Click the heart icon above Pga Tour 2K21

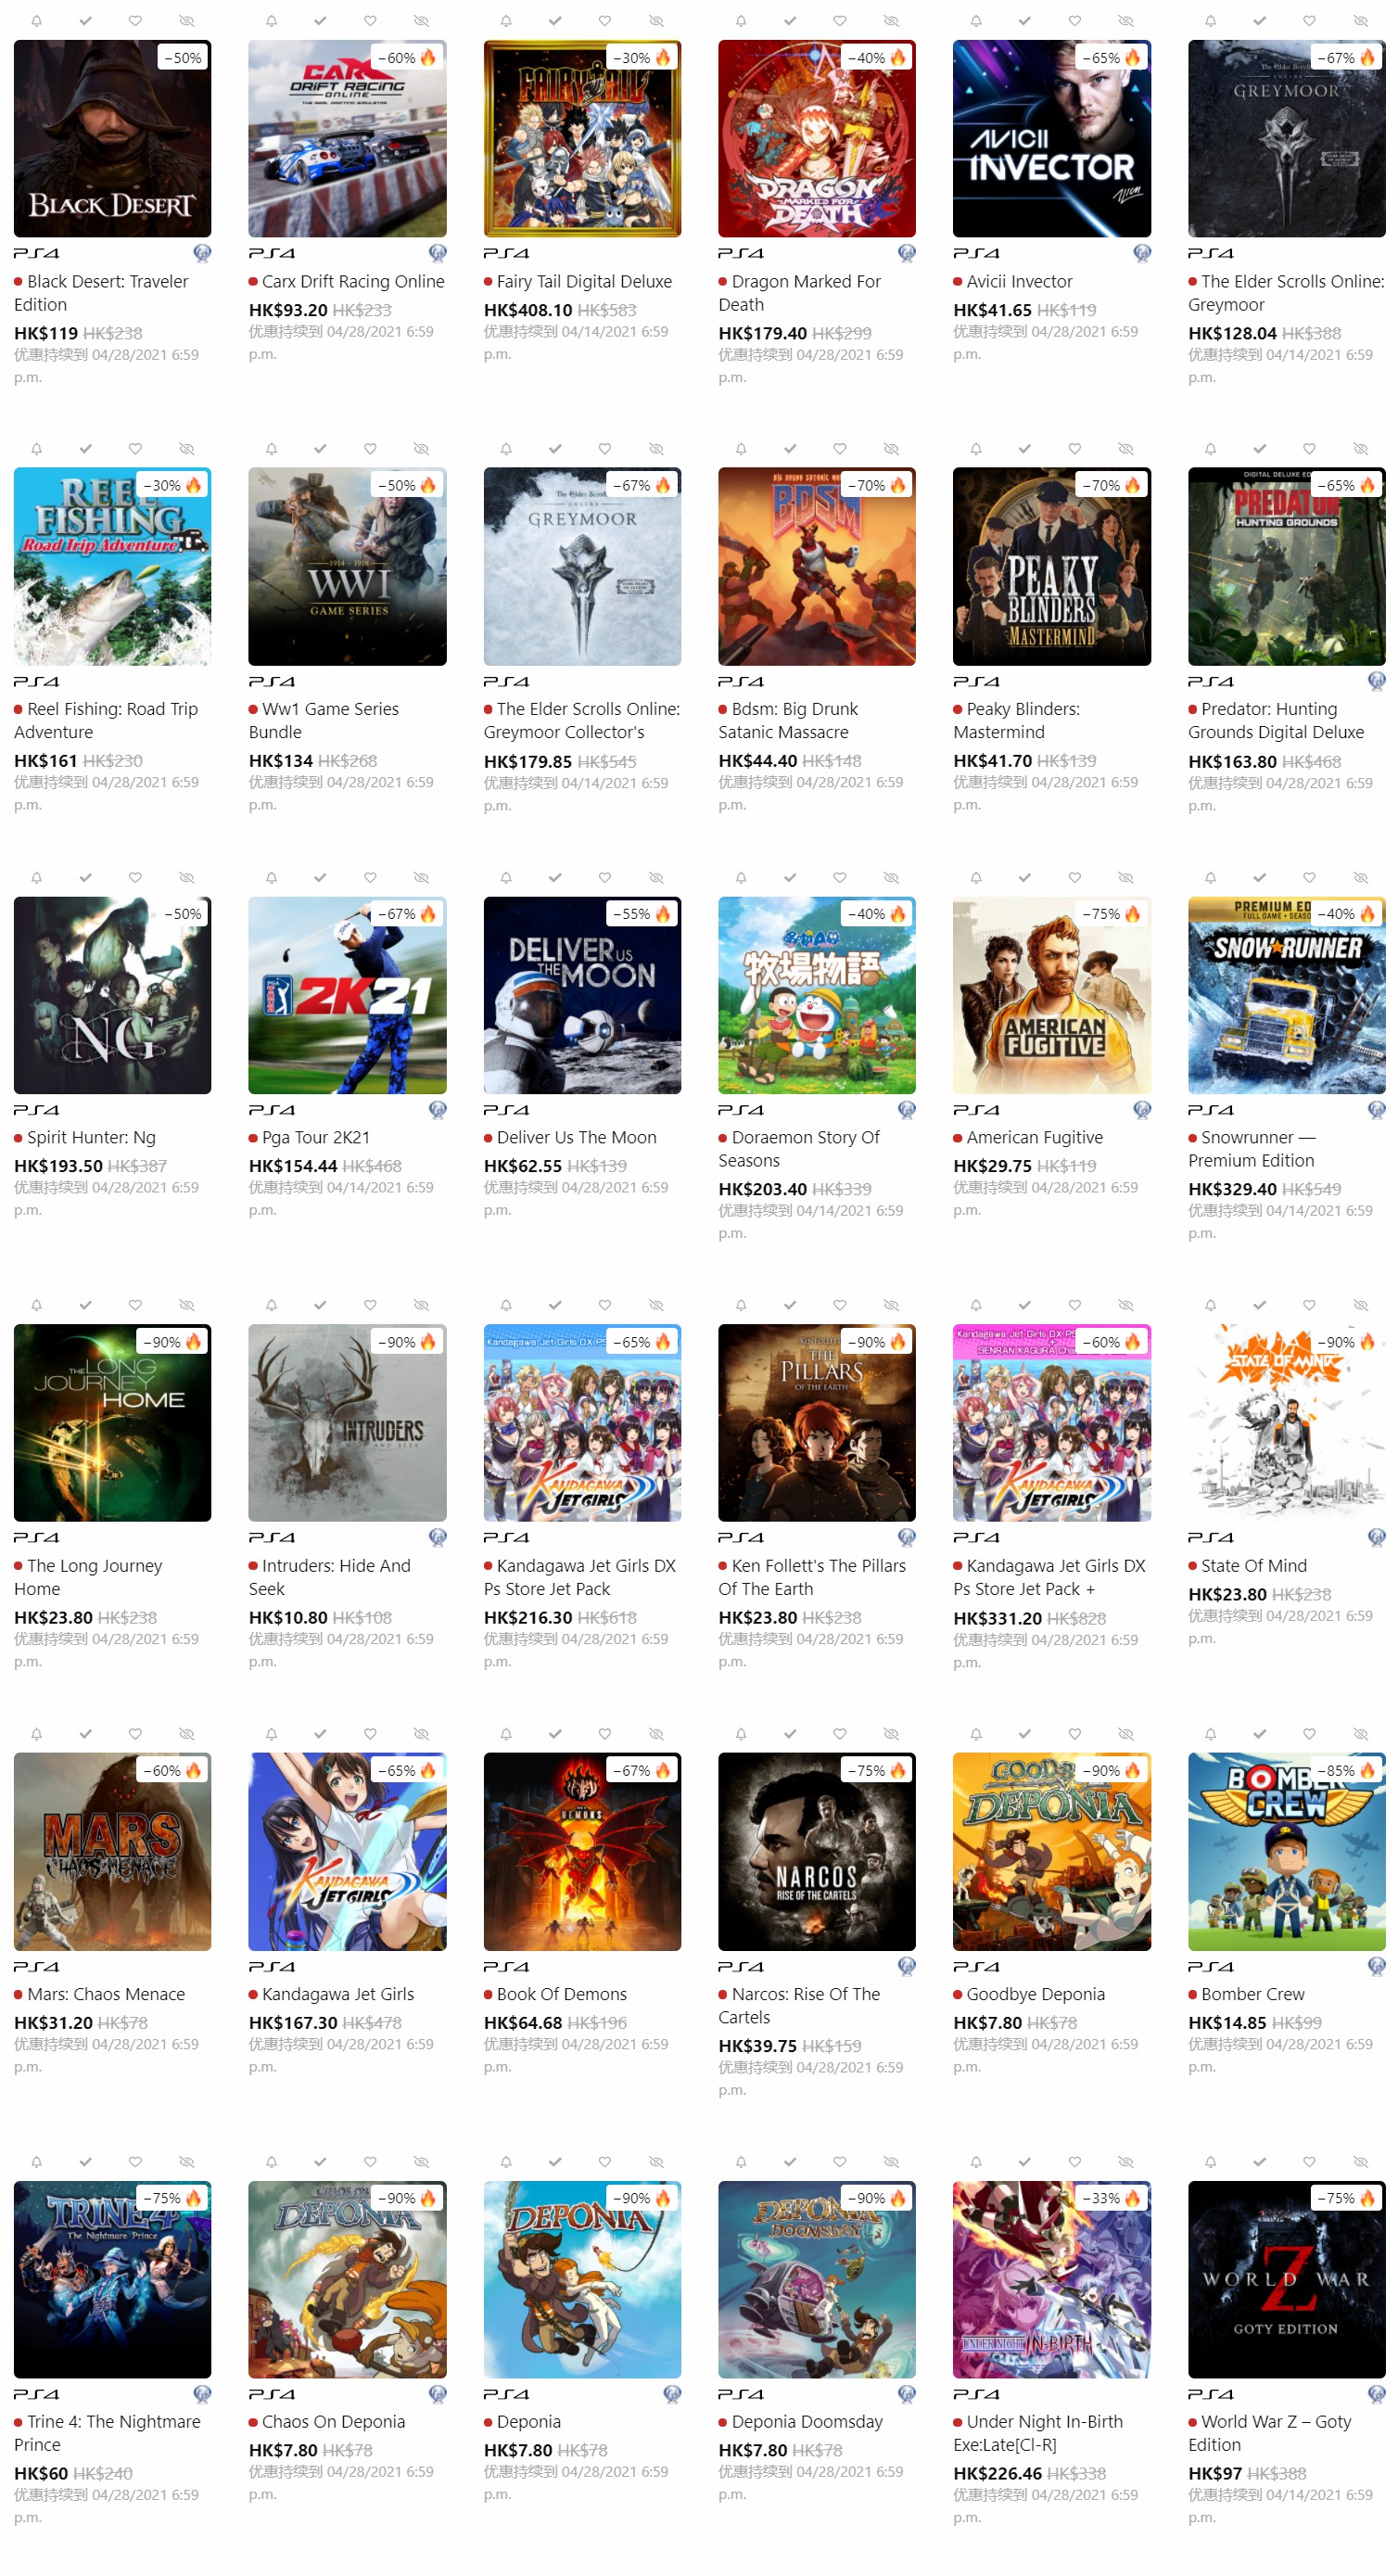coord(370,878)
